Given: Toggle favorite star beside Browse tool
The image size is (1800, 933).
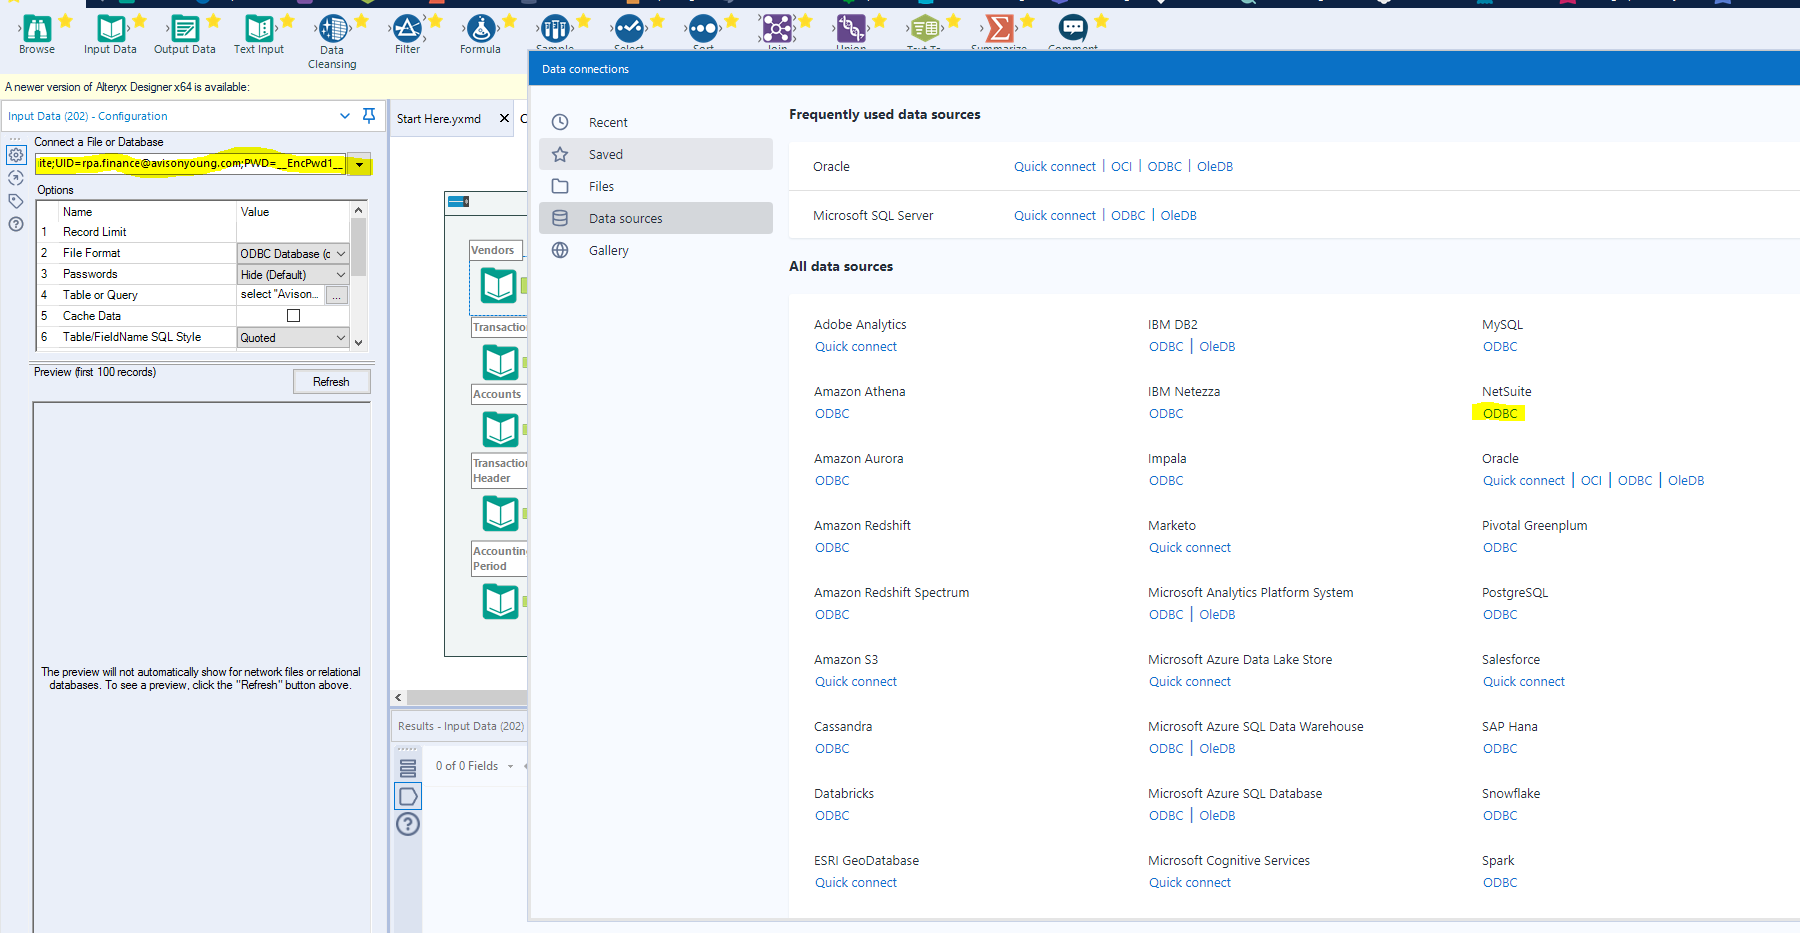Looking at the screenshot, I should tap(66, 20).
